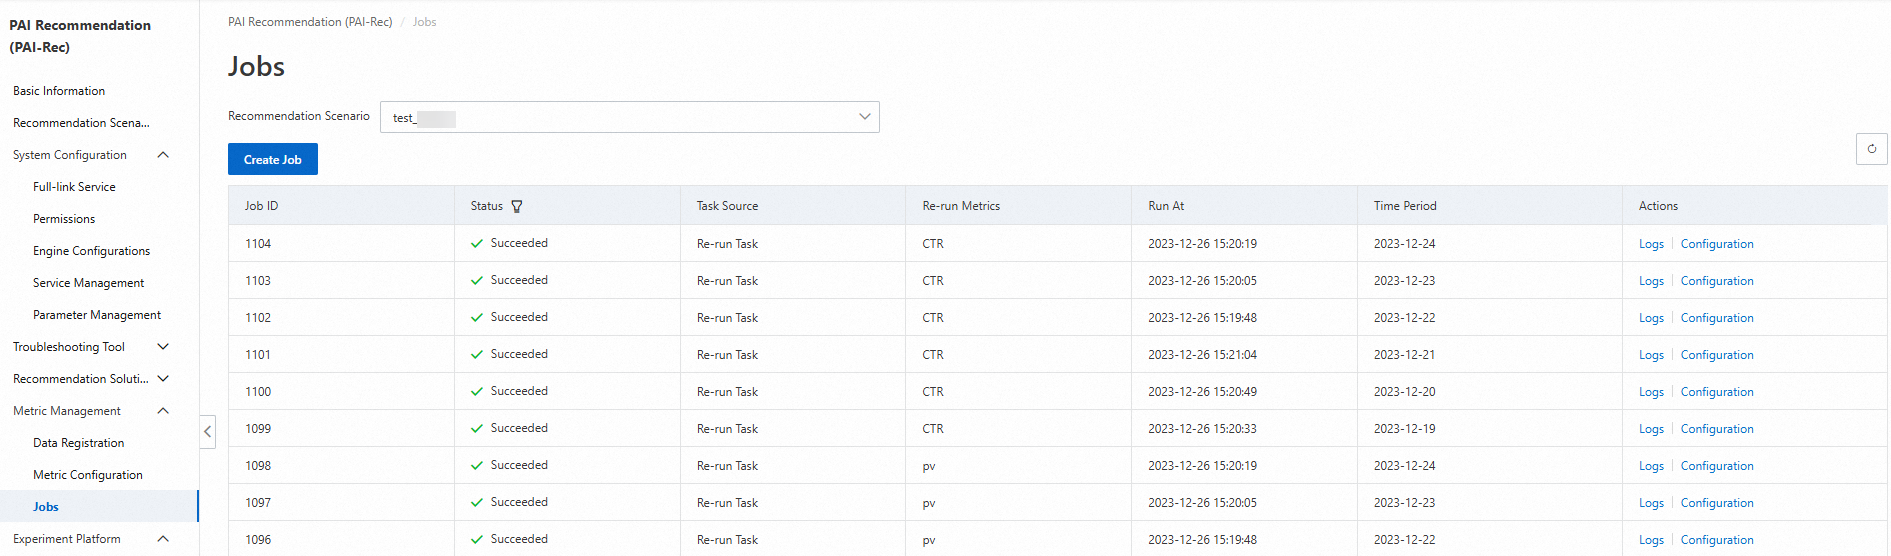The height and width of the screenshot is (556, 1891).
Task: Click the Run At column header
Action: 1166,206
